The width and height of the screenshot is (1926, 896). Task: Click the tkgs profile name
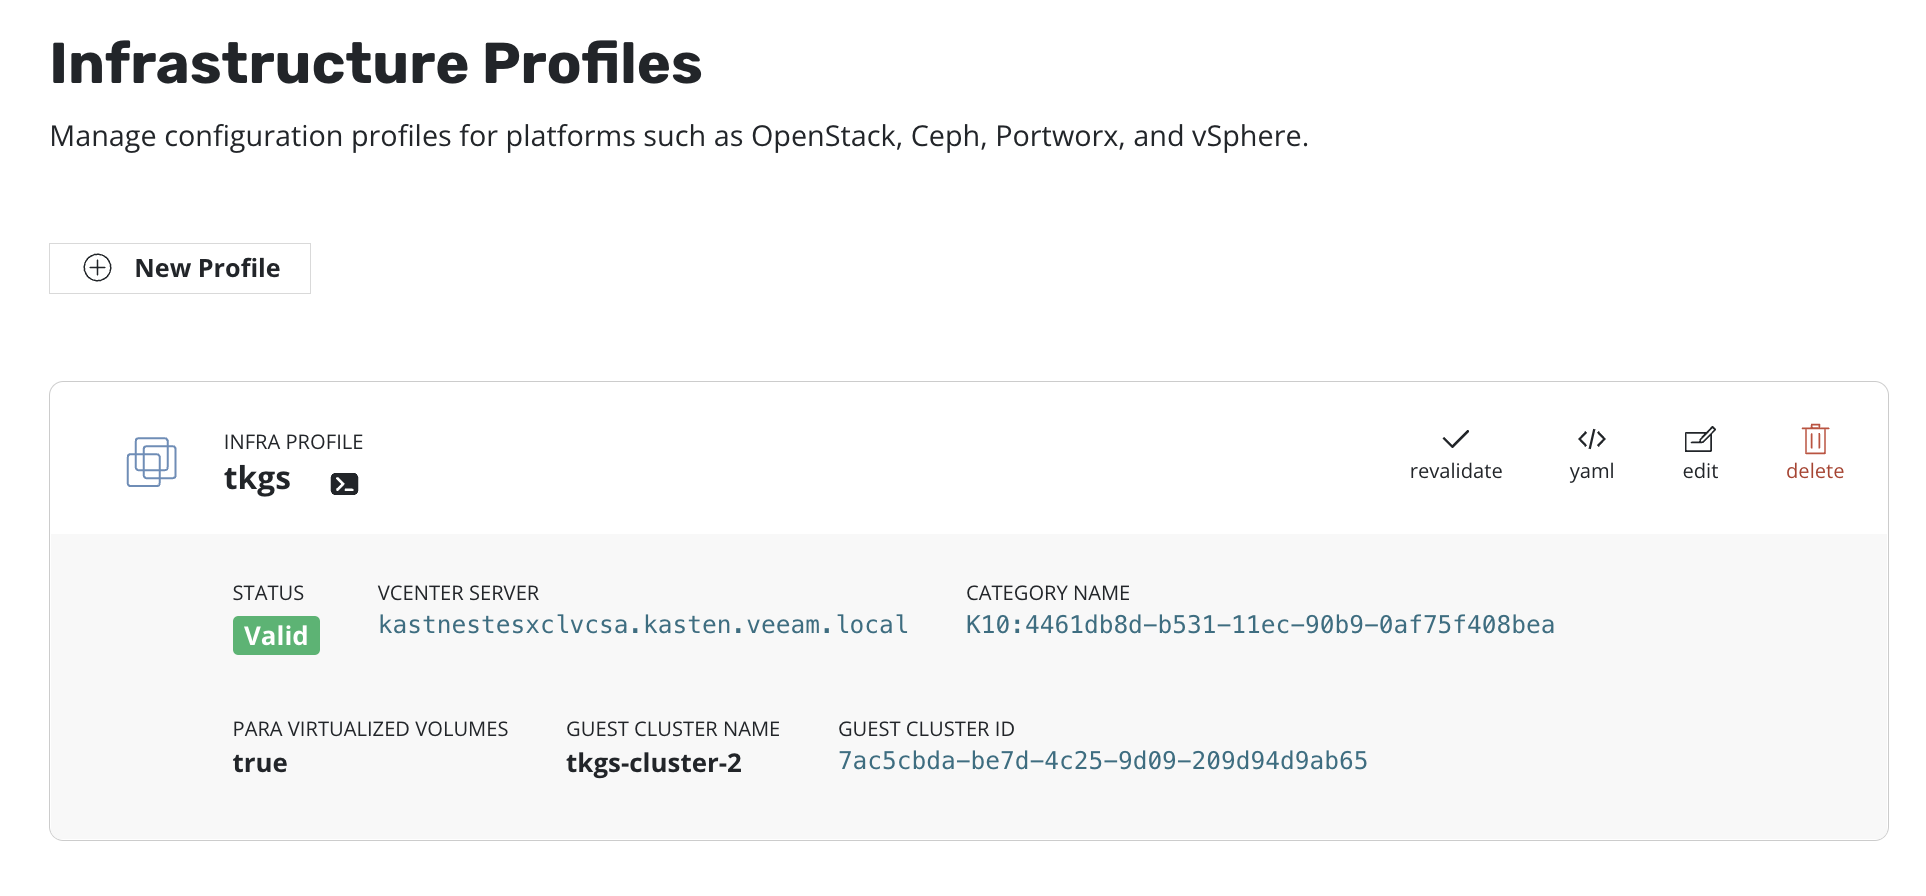coord(257,479)
